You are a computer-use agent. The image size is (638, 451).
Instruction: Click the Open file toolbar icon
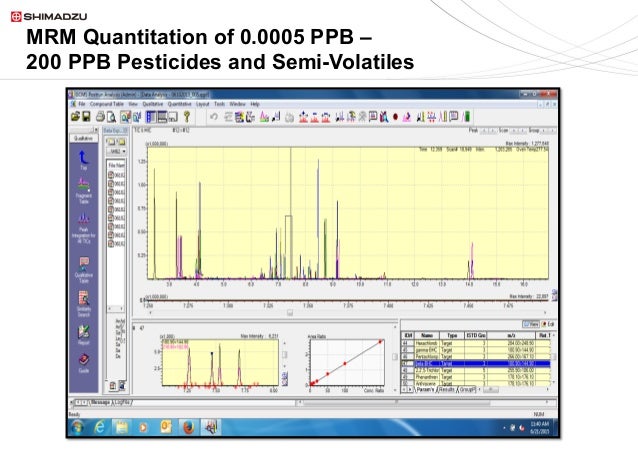point(74,116)
